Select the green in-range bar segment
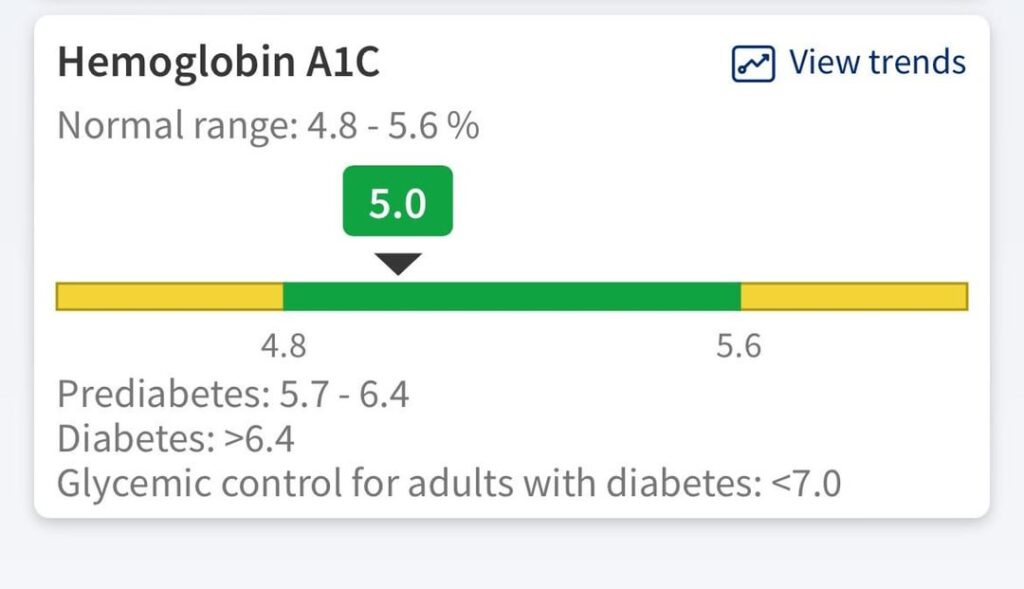This screenshot has width=1024, height=589. [x=510, y=294]
